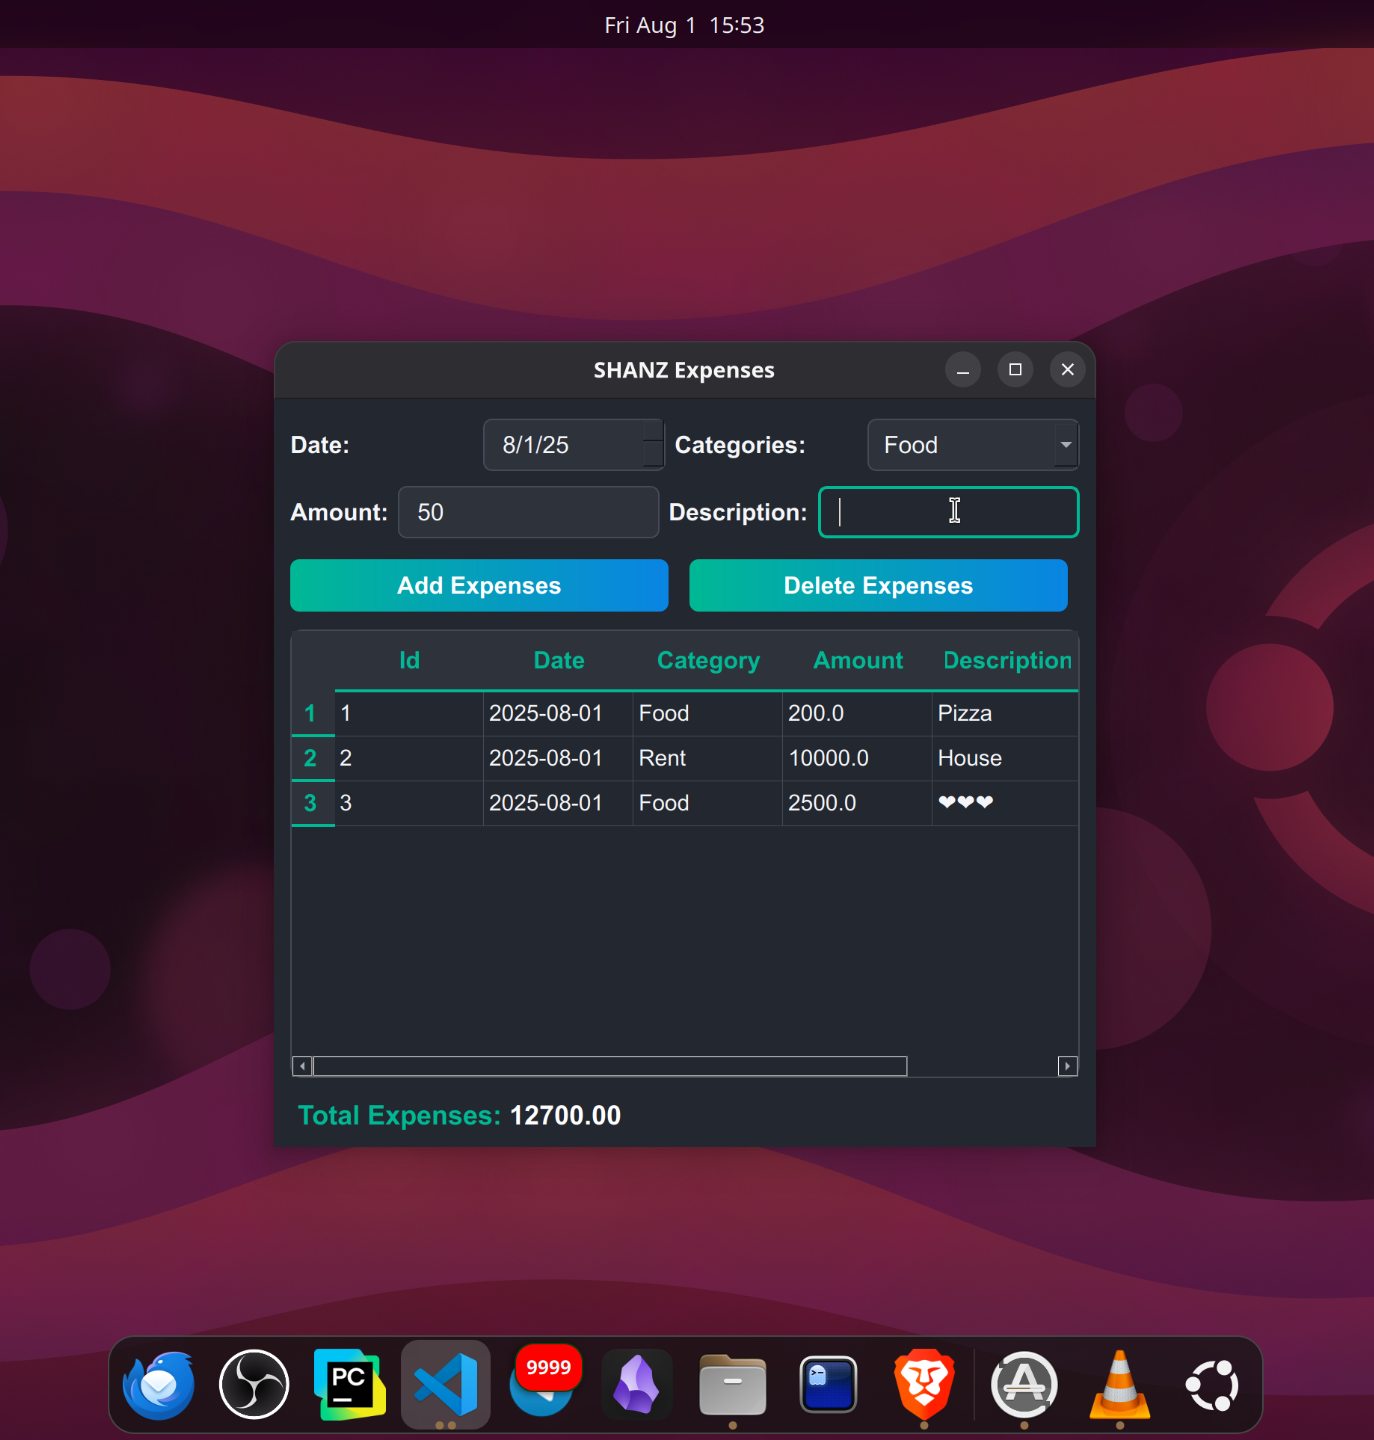Click the right arrow of the horizontal scrollbar
The height and width of the screenshot is (1440, 1374).
(1068, 1066)
